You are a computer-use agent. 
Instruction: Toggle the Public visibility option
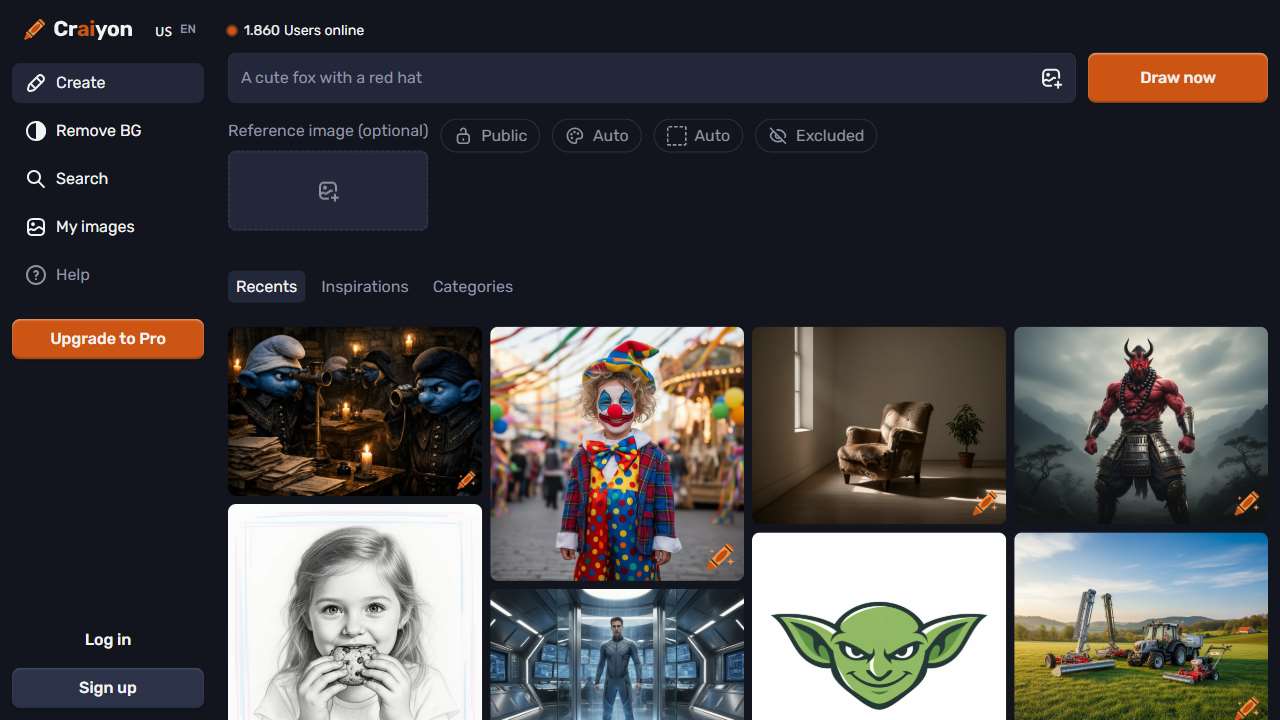490,136
